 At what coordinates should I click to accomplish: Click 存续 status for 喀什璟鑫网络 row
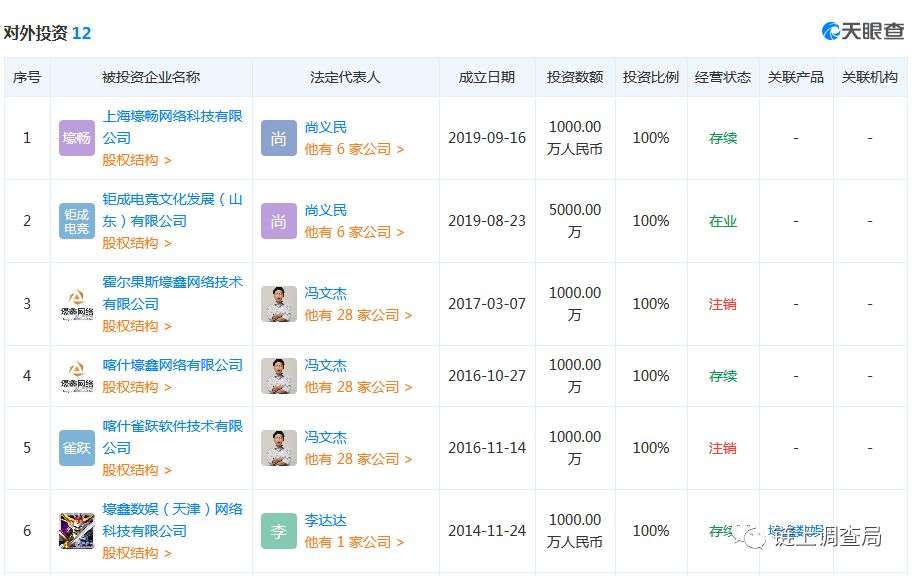[x=723, y=376]
